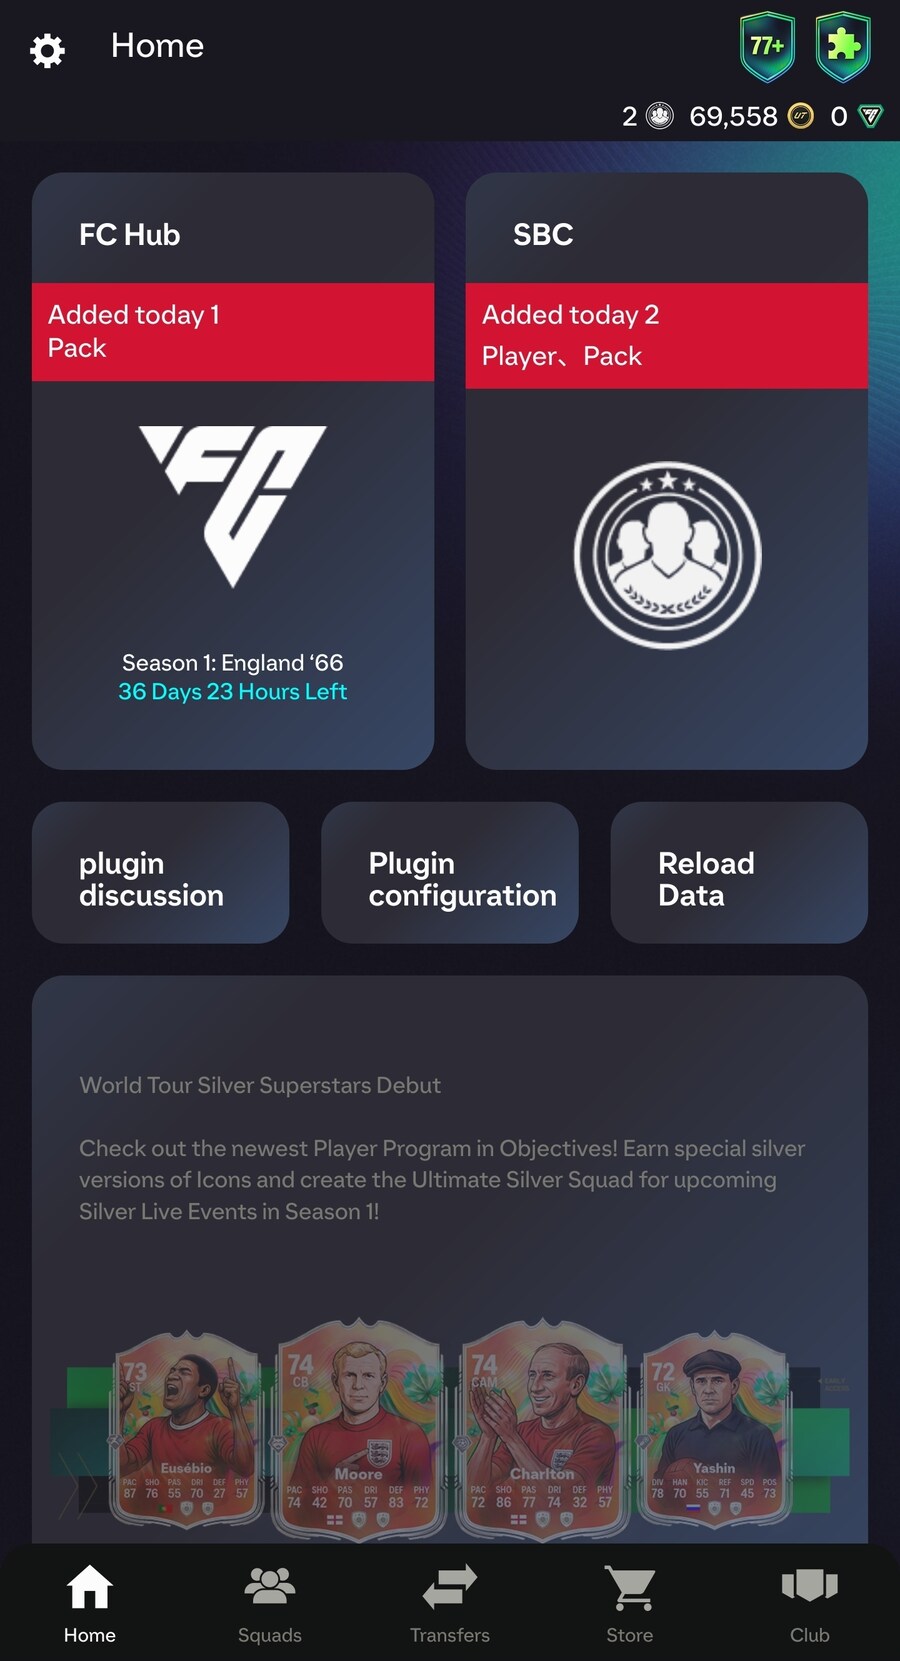Go to the Store tab
Screen dimensions: 900x1661
pos(630,1605)
